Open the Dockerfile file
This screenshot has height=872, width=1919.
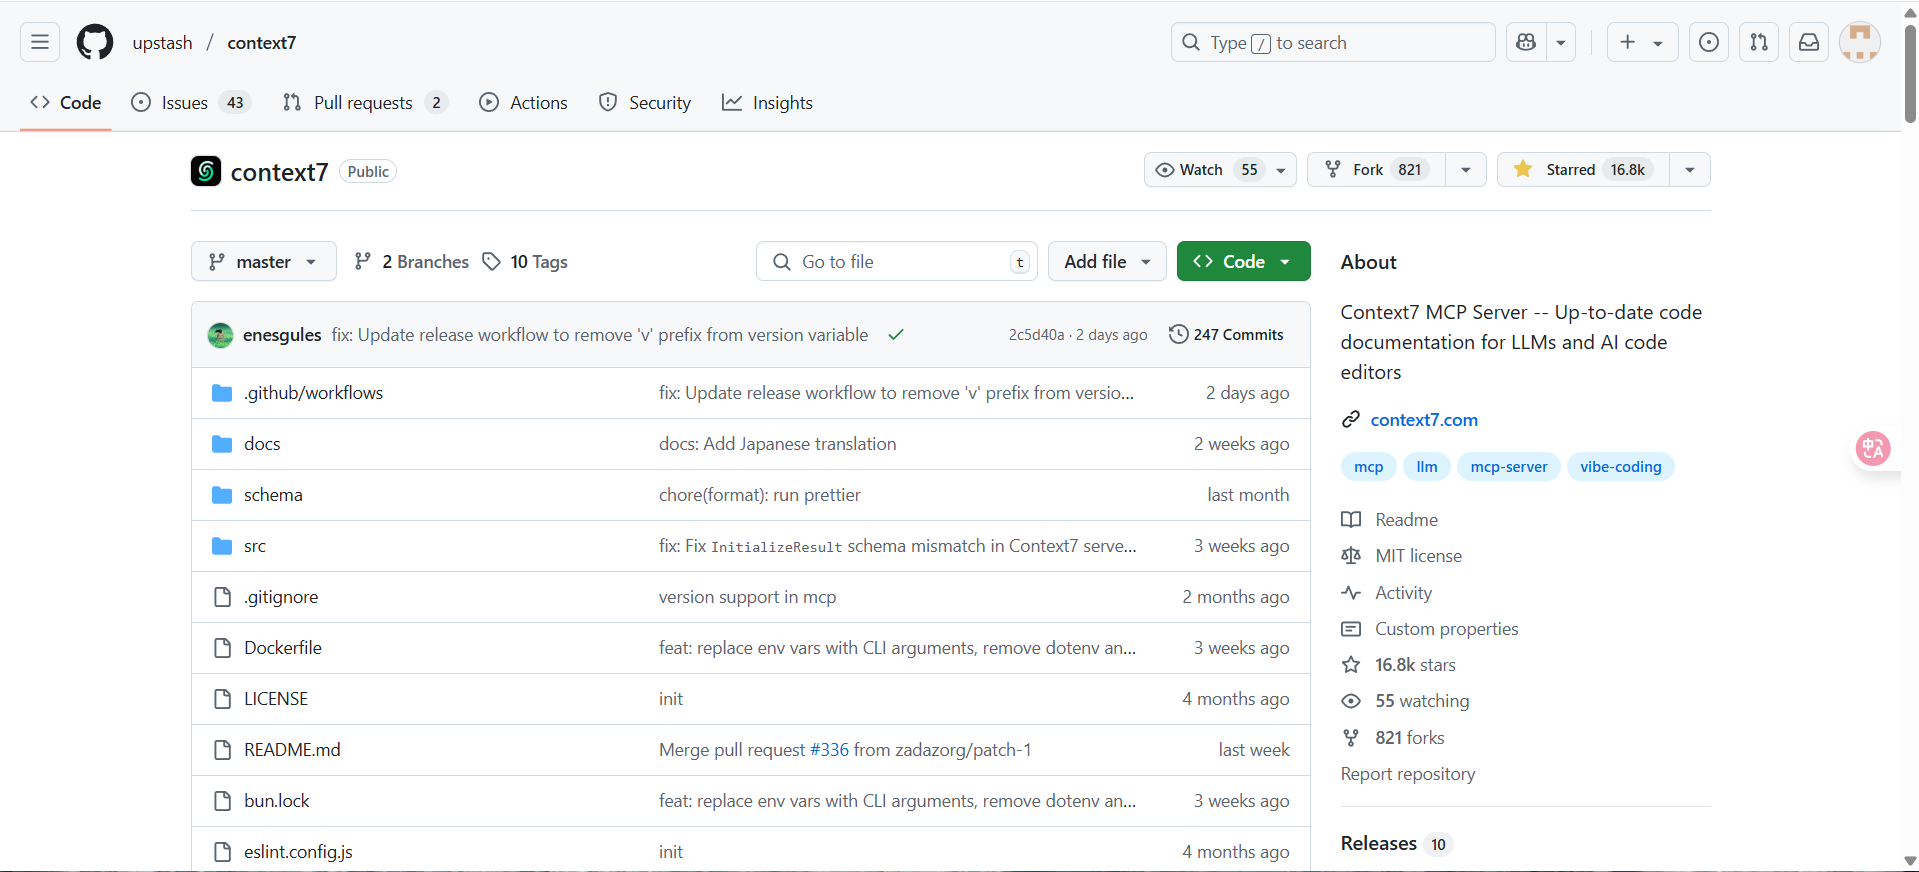(283, 648)
